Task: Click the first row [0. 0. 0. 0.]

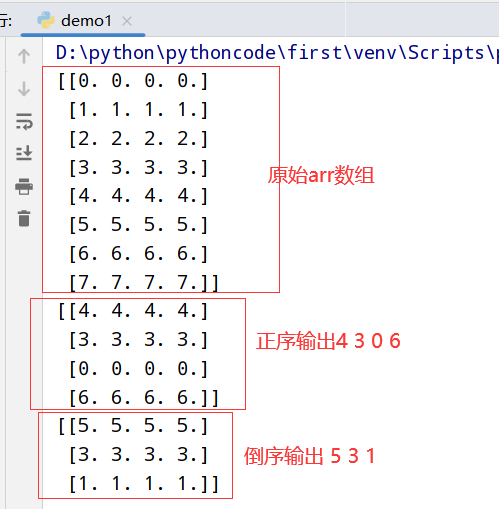Action: [133, 81]
